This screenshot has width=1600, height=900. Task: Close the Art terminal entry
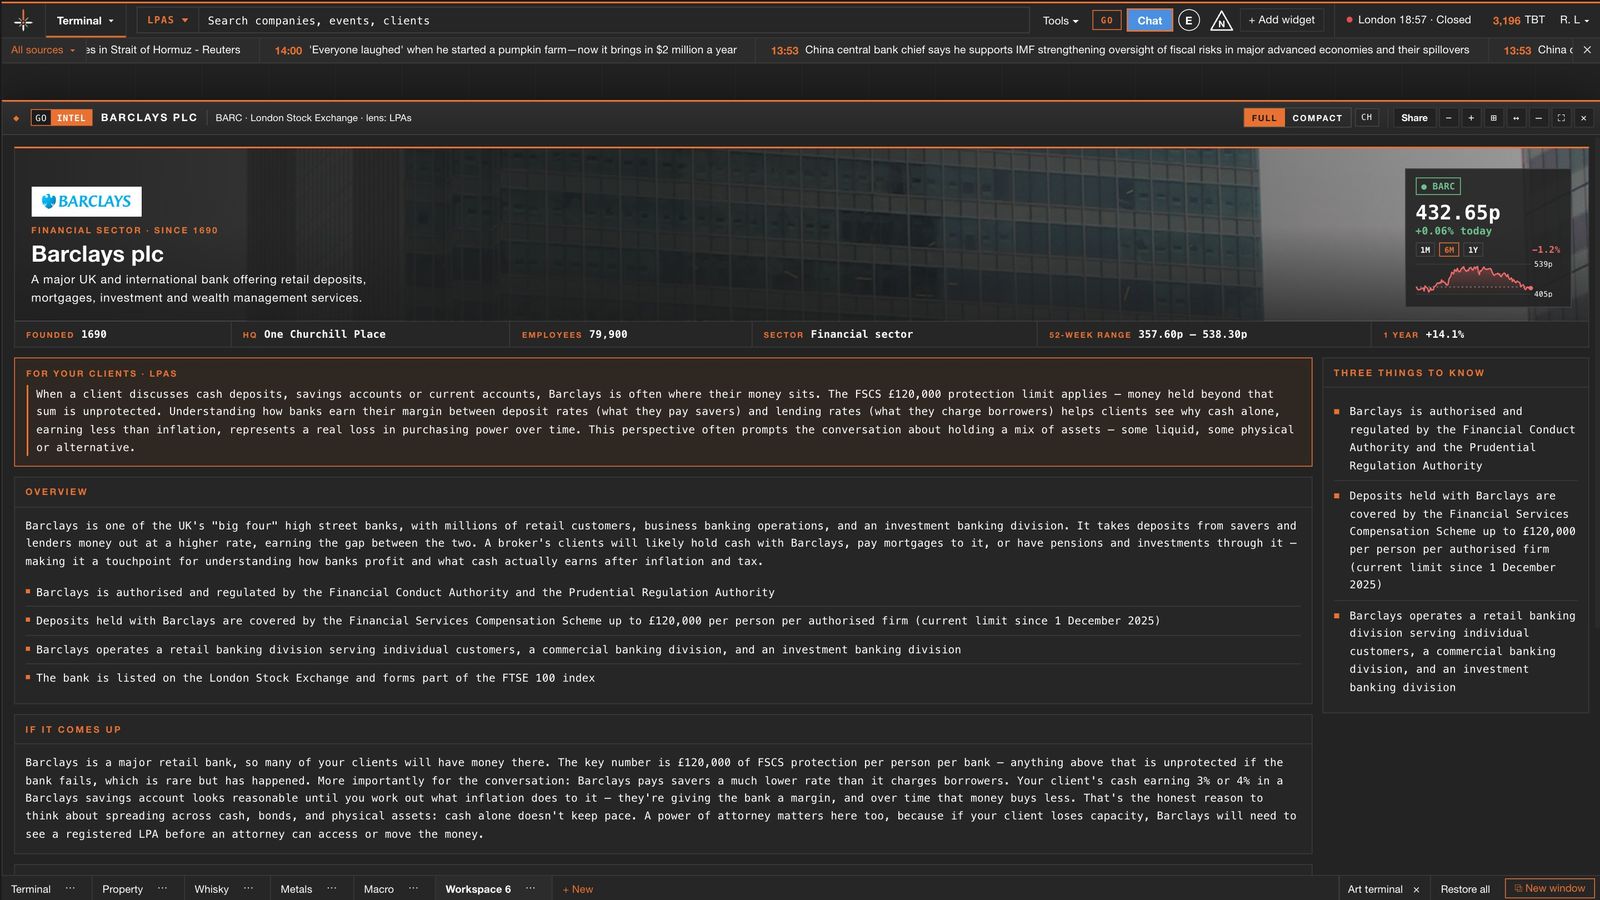[x=1416, y=889]
